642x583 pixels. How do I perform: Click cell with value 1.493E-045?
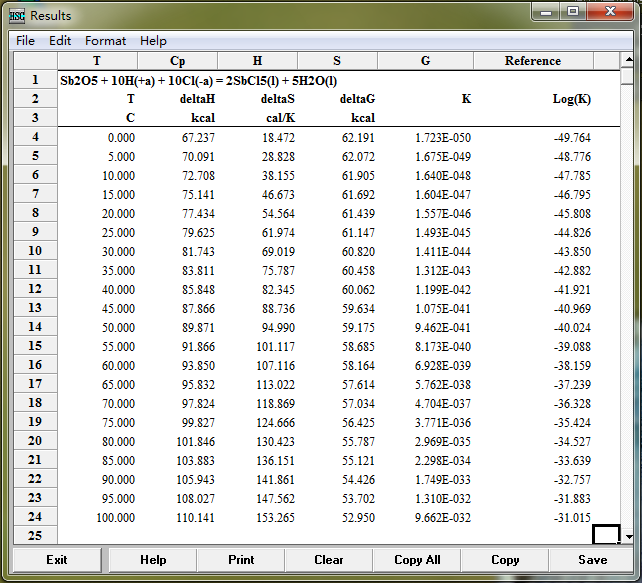[443, 233]
